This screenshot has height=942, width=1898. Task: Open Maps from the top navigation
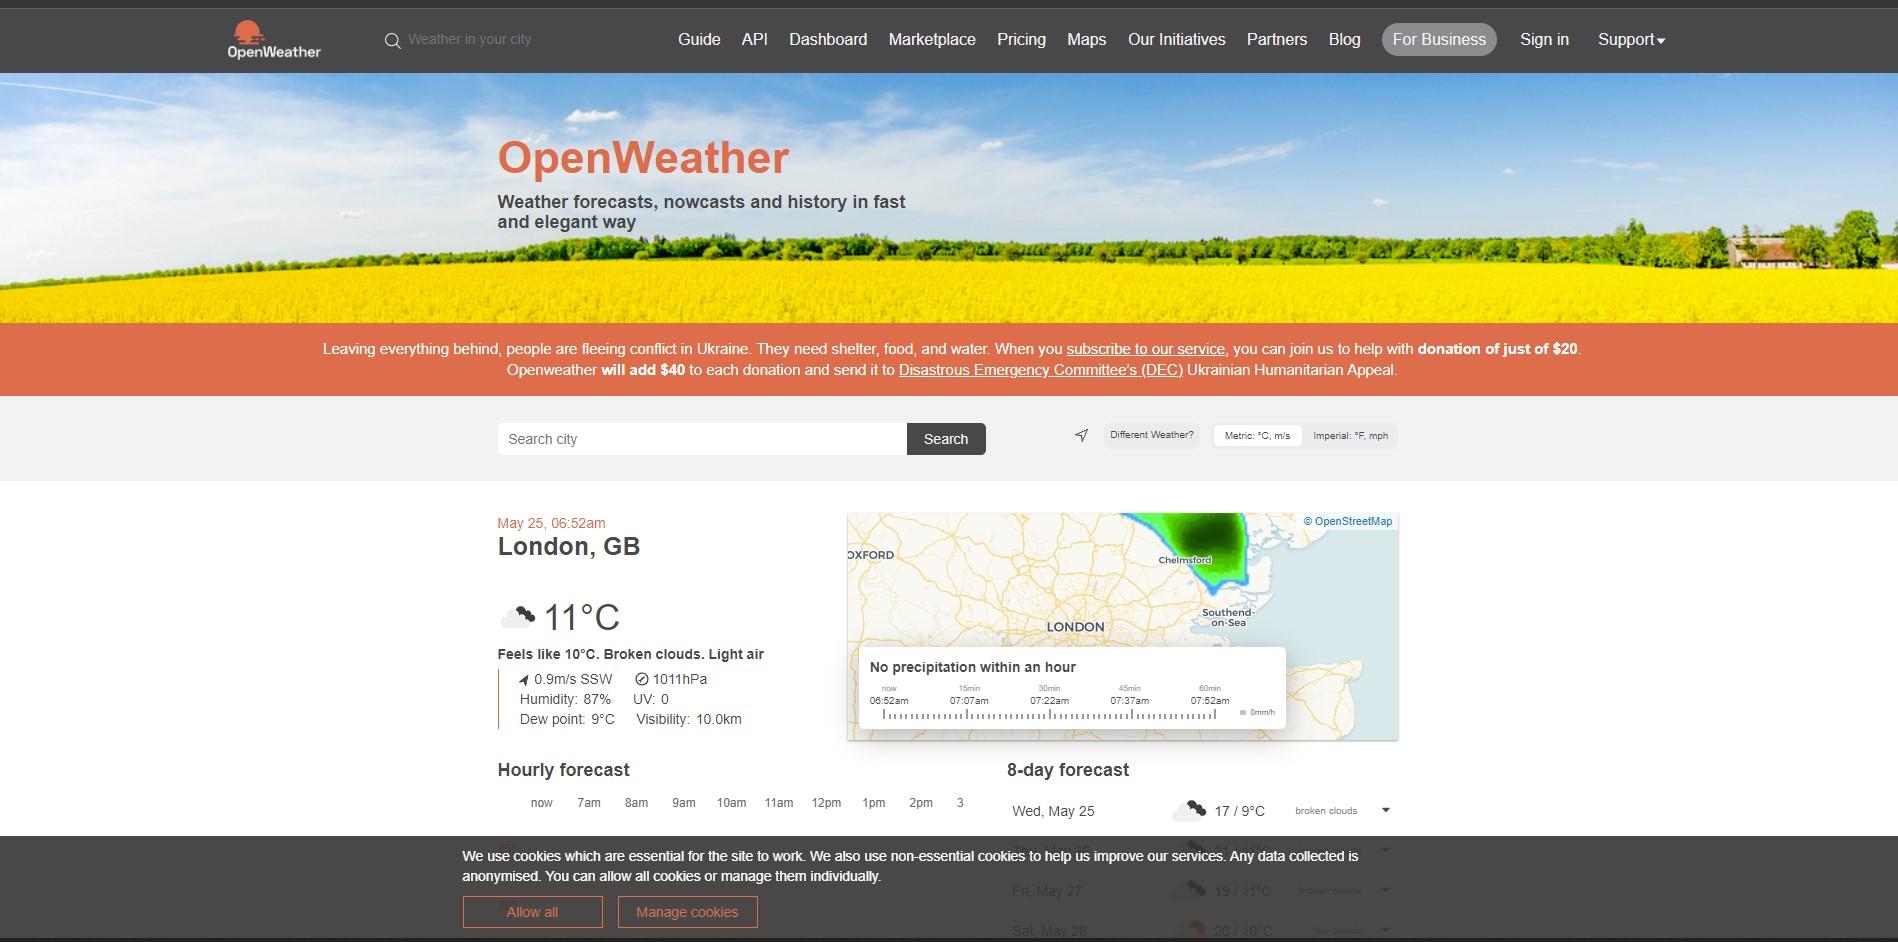[x=1086, y=40]
